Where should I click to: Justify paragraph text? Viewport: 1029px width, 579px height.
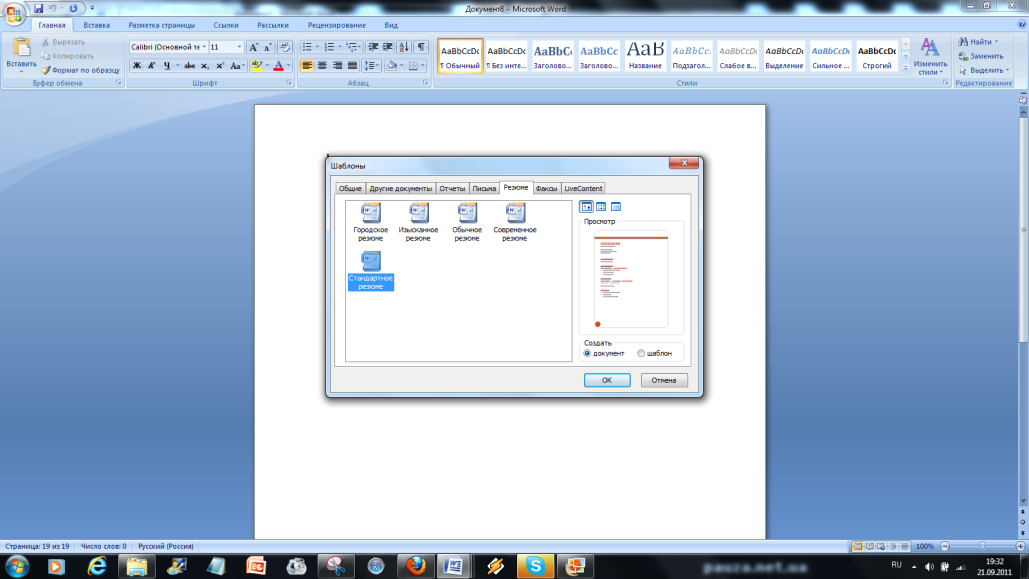[352, 66]
